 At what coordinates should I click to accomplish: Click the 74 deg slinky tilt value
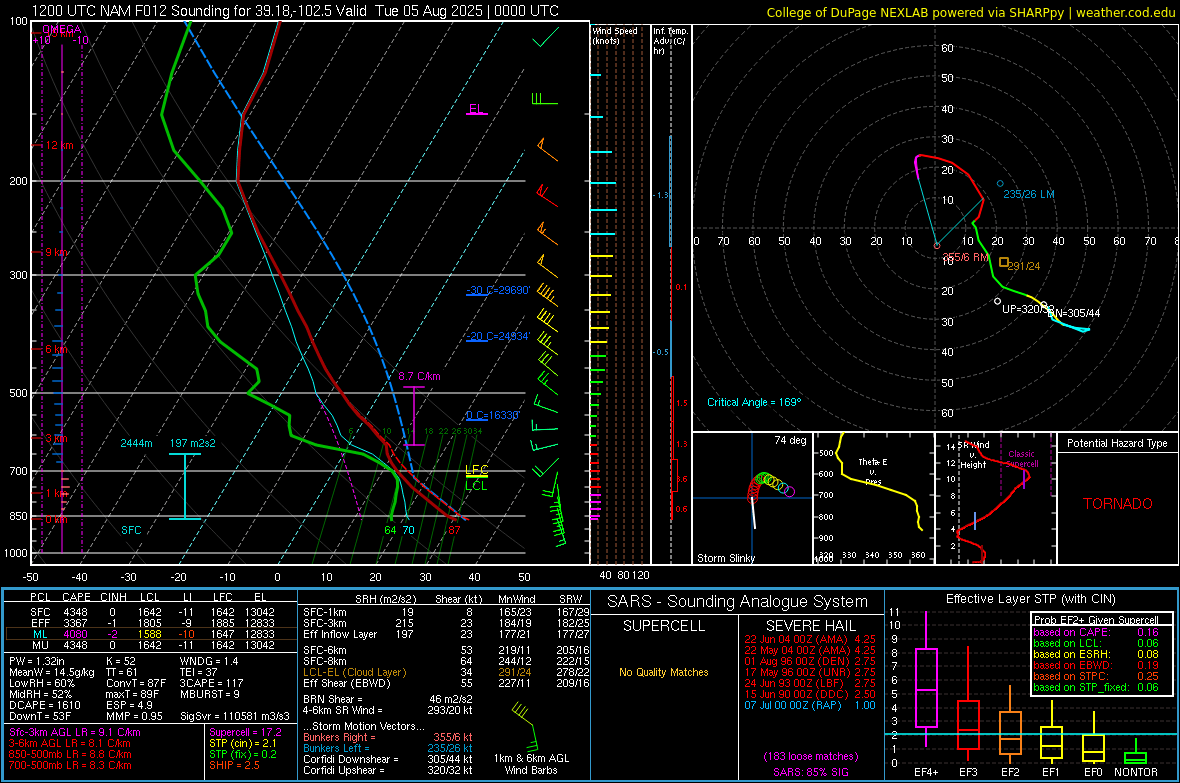(x=790, y=440)
